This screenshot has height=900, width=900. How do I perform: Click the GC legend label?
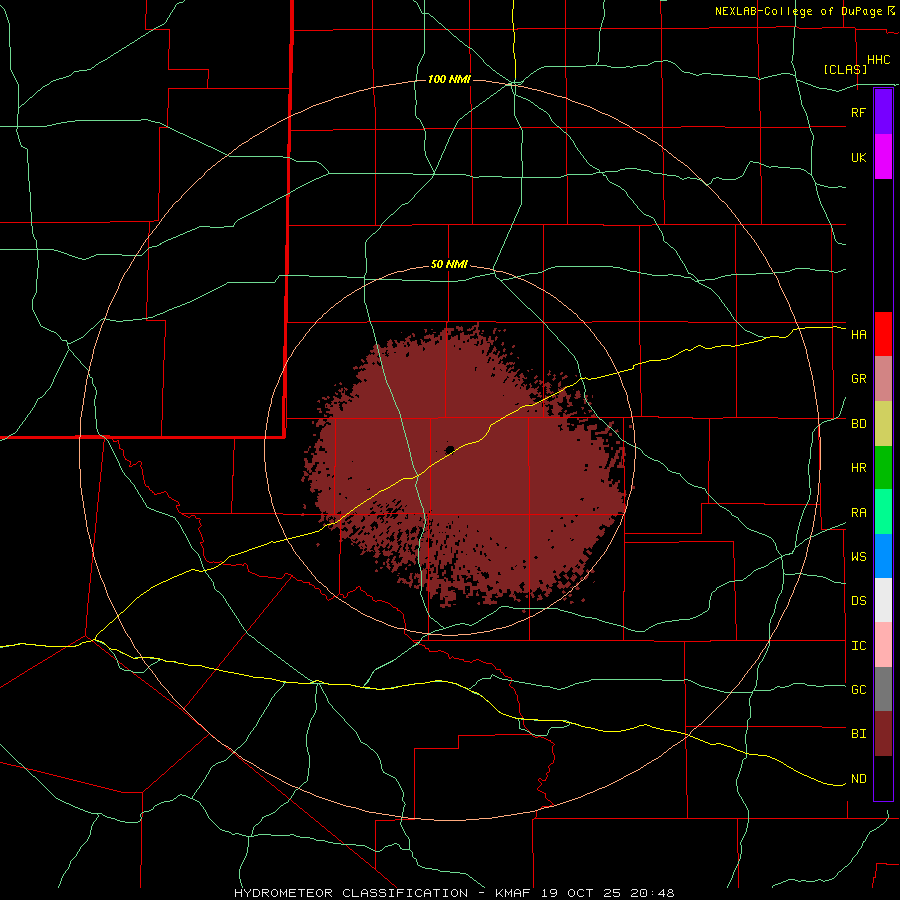[859, 689]
